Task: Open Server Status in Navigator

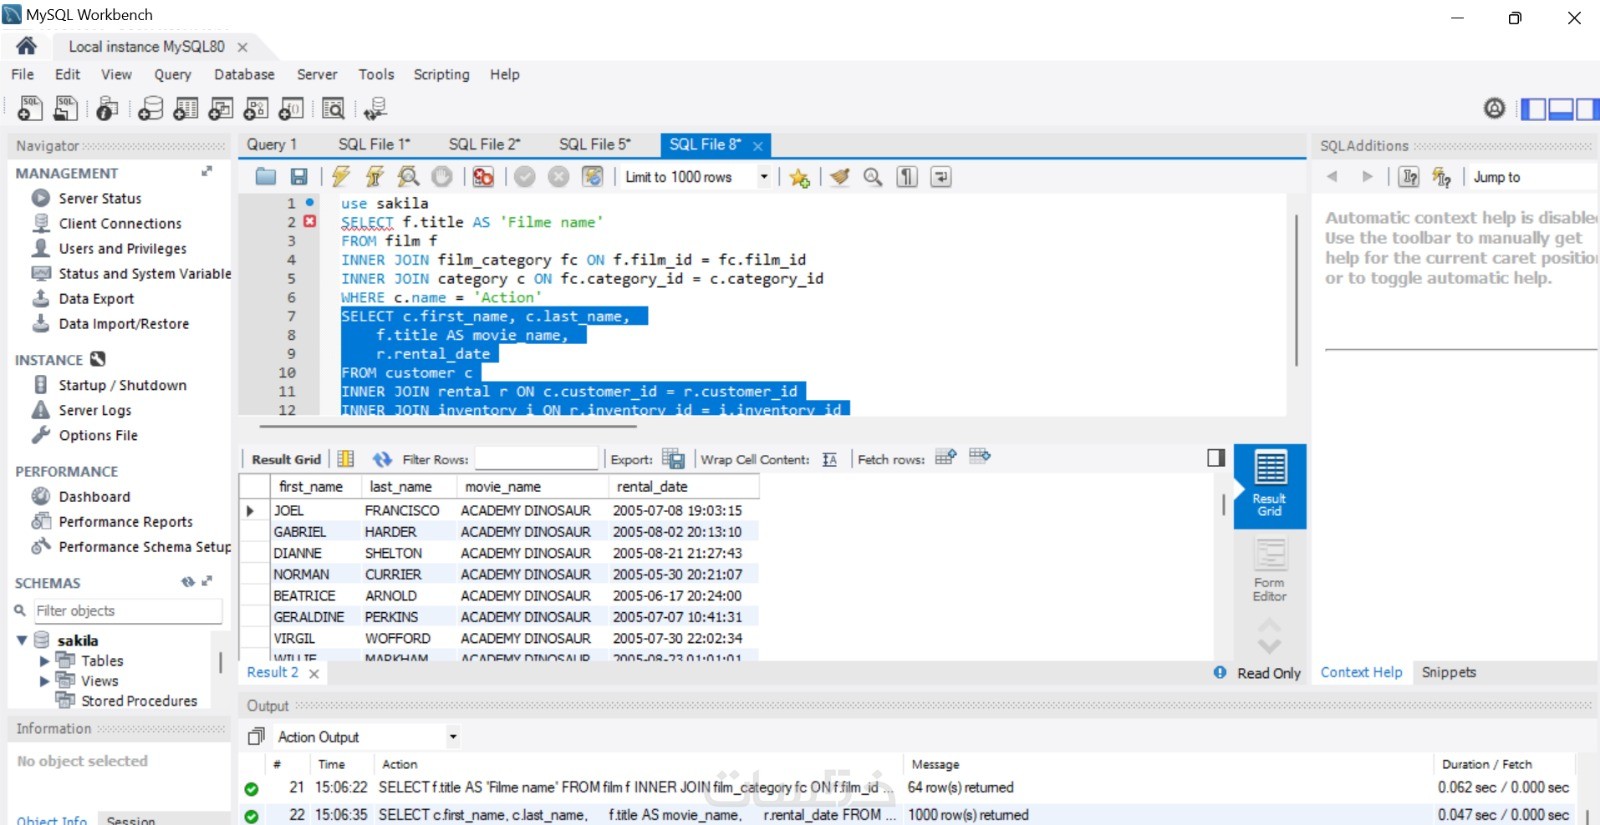Action: click(x=100, y=198)
